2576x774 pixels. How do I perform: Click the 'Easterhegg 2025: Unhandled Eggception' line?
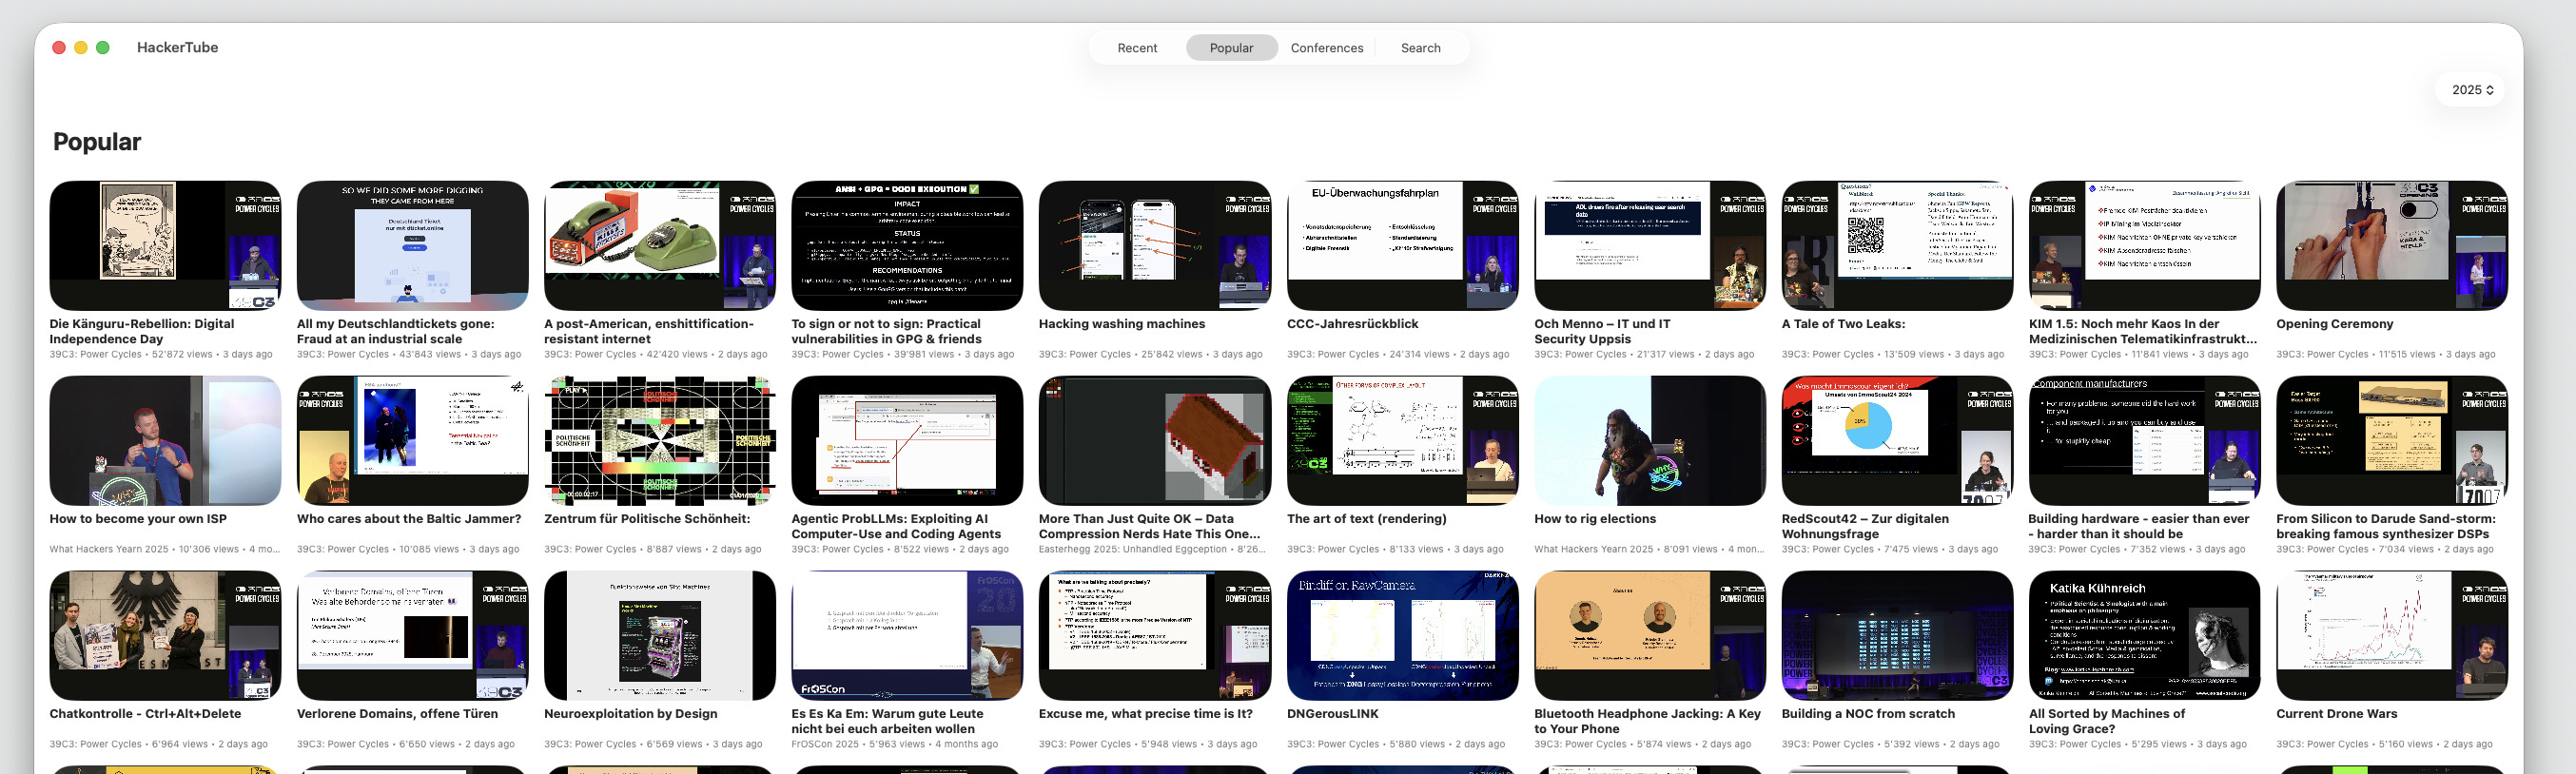pos(1153,549)
